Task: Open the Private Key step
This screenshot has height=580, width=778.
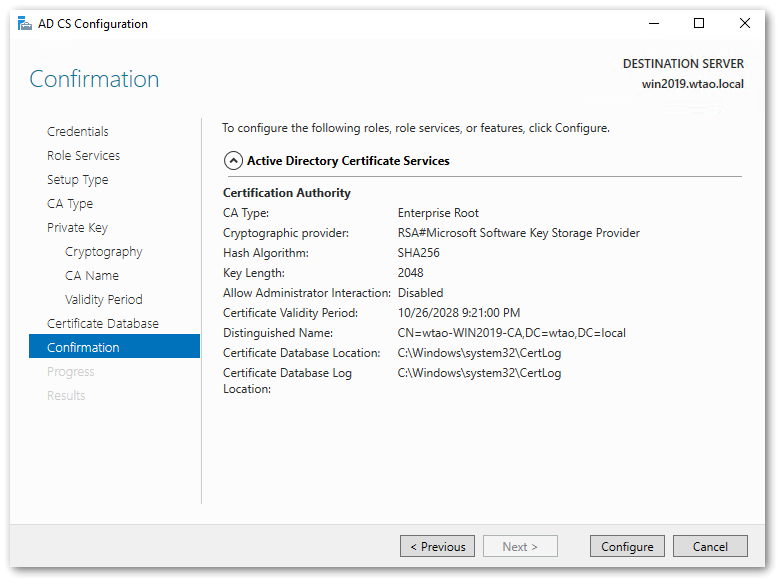Action: 77,227
